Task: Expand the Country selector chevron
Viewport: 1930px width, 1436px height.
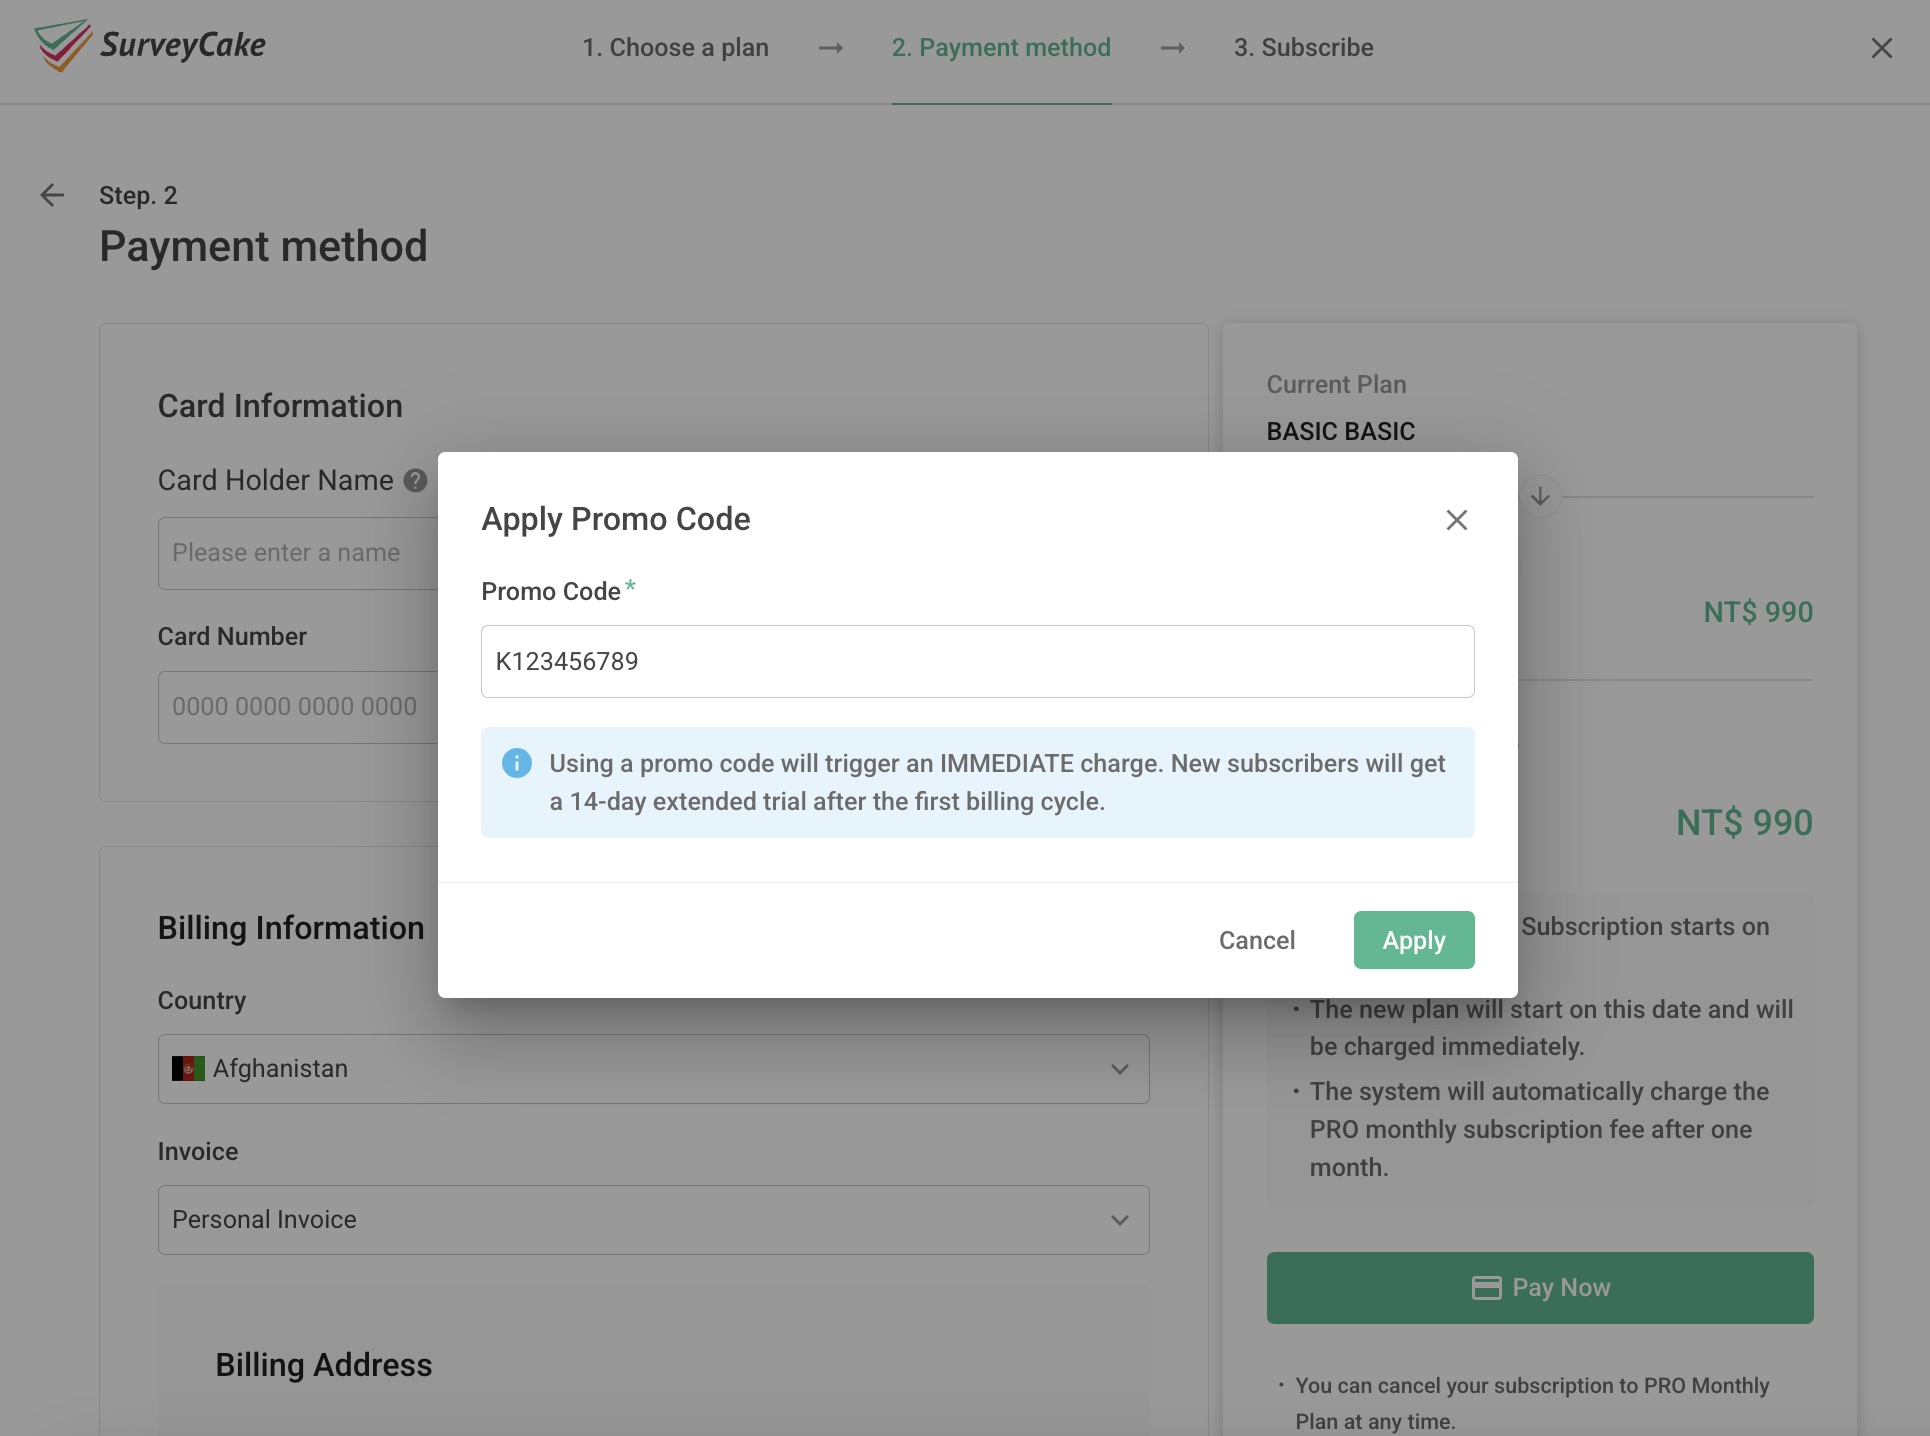Action: tap(1119, 1069)
